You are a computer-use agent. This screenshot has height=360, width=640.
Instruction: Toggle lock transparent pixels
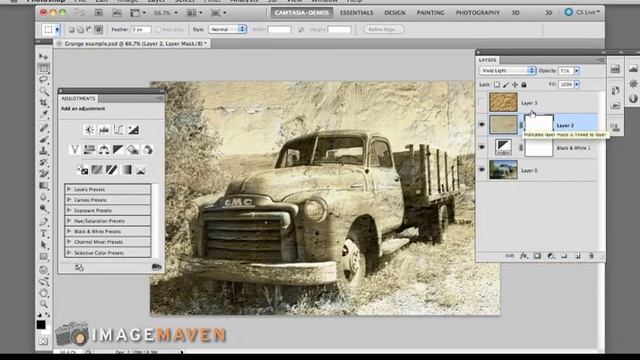[497, 84]
